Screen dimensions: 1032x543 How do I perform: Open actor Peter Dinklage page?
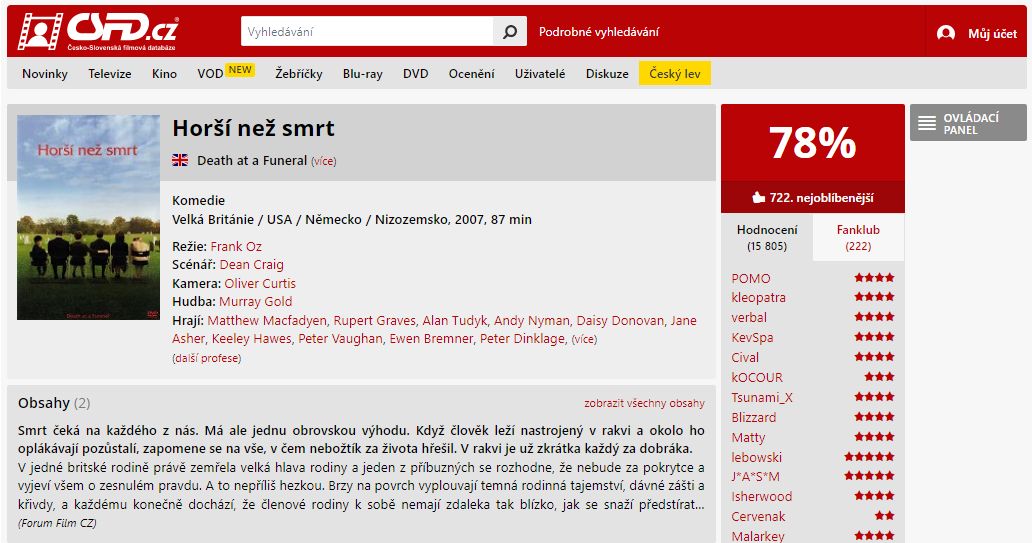pyautogui.click(x=523, y=338)
